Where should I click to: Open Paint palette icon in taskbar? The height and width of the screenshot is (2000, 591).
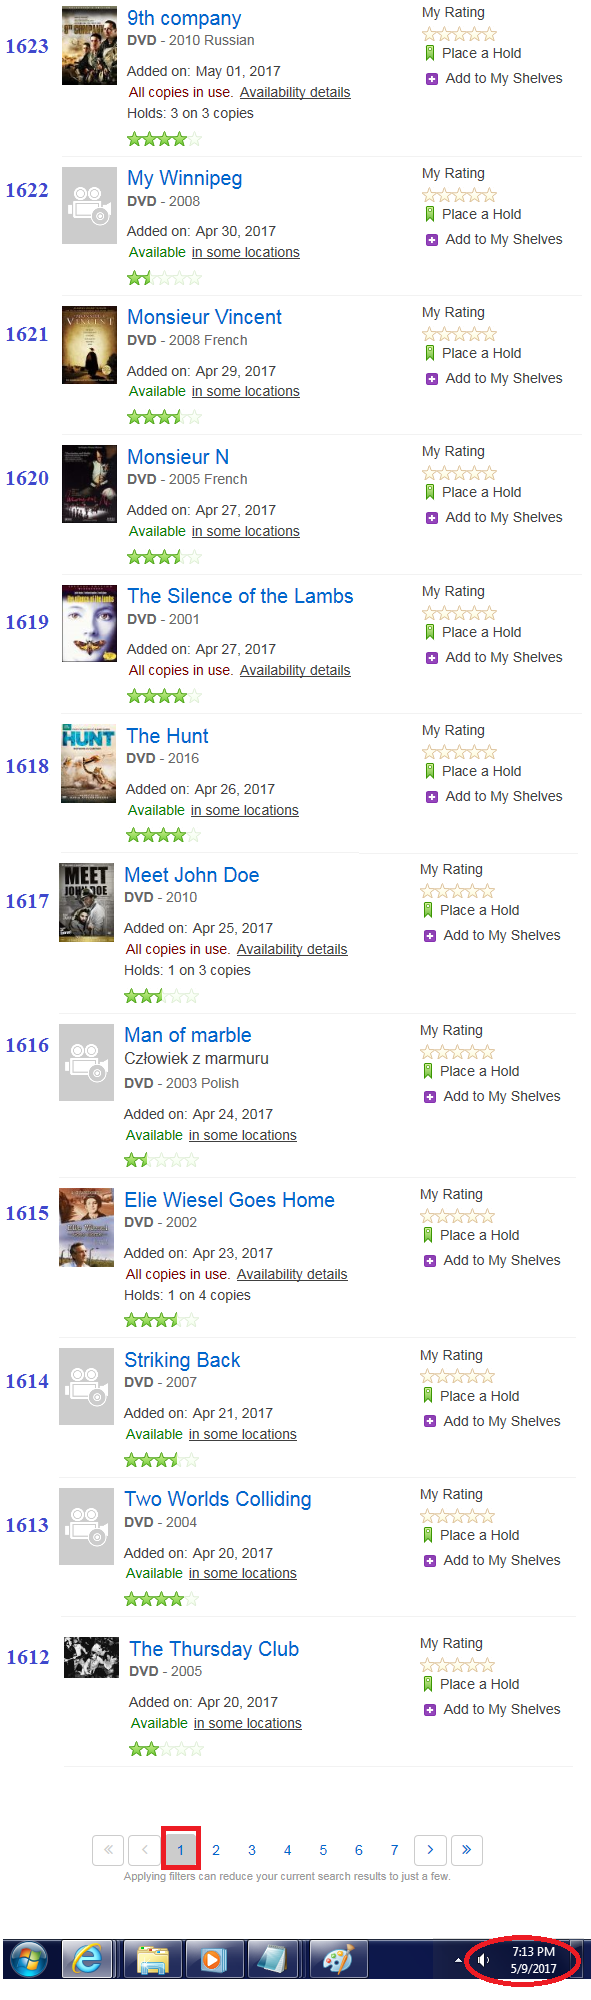click(338, 1959)
